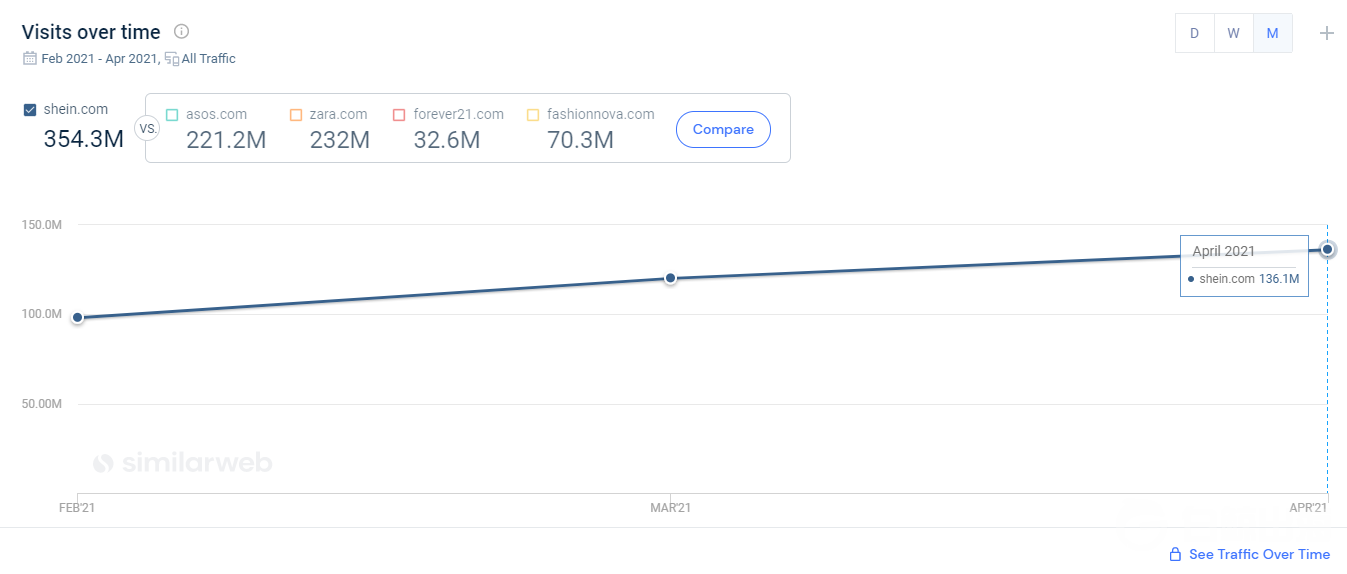Image resolution: width=1347 pixels, height=574 pixels.
Task: Click the Feb'21 data point on the line
Action: coord(77,318)
